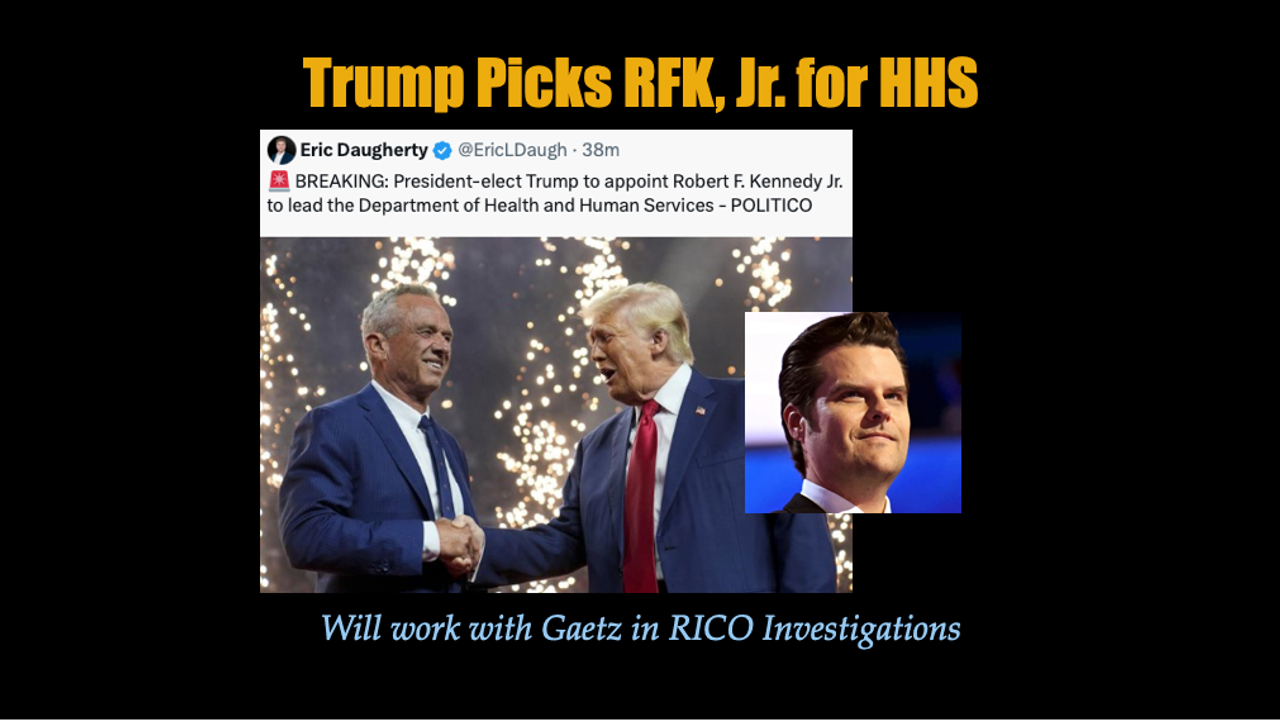Click the 38m tweet timestamp

(x=600, y=150)
